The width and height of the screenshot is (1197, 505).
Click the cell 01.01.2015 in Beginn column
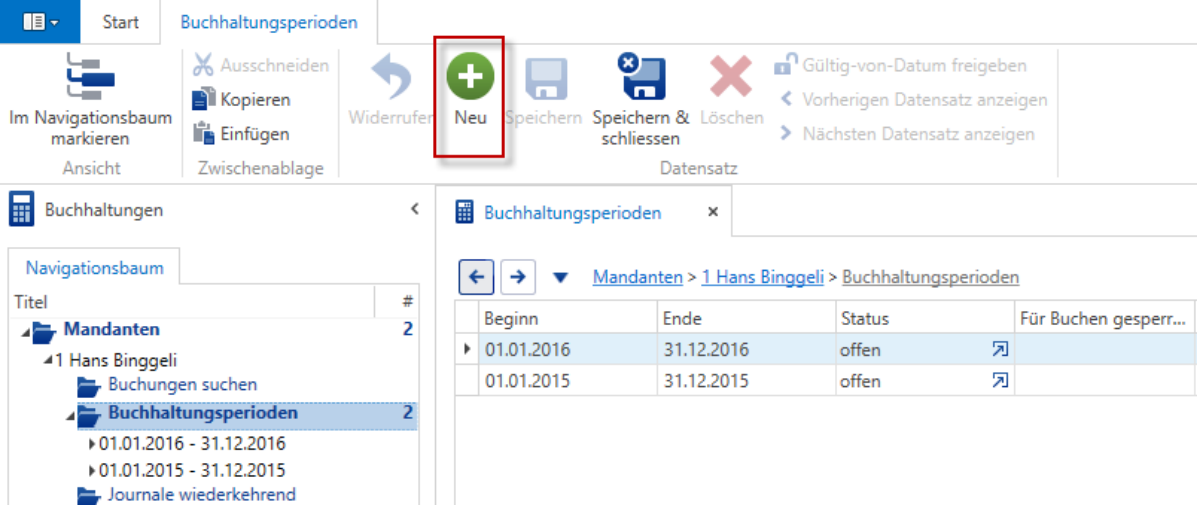567,381
